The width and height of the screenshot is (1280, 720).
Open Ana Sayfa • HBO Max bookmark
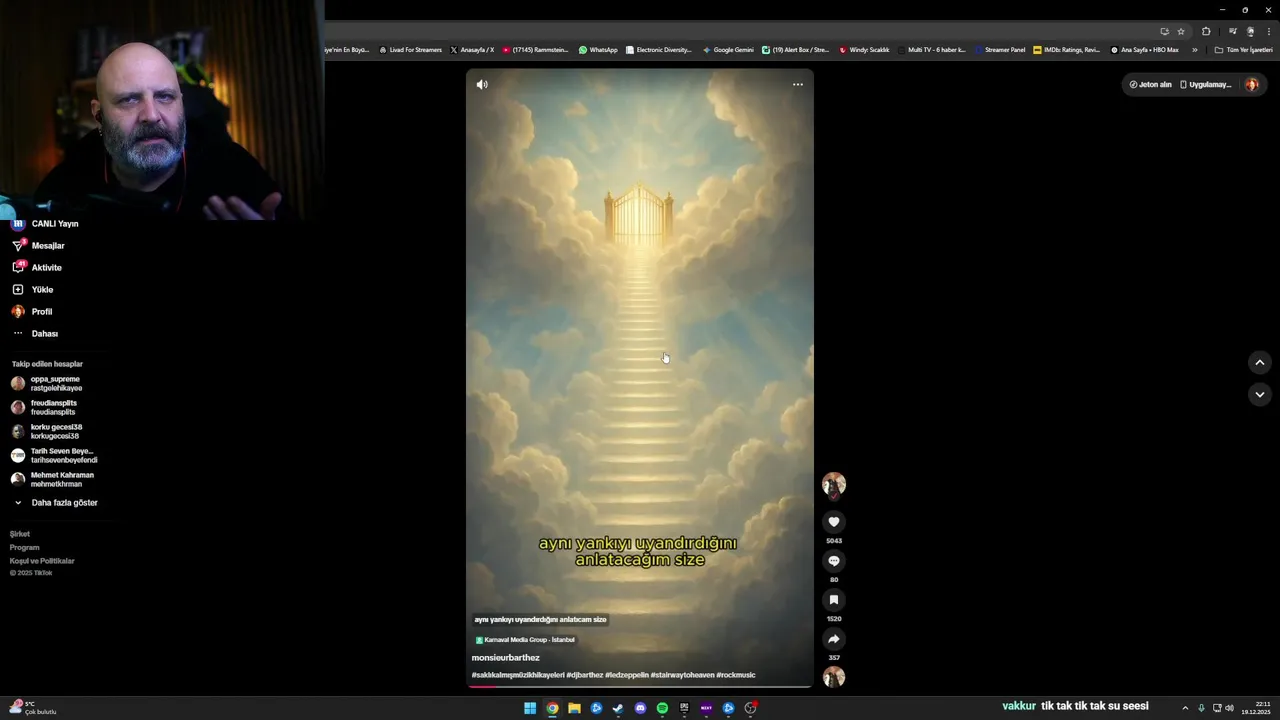[x=1145, y=50]
